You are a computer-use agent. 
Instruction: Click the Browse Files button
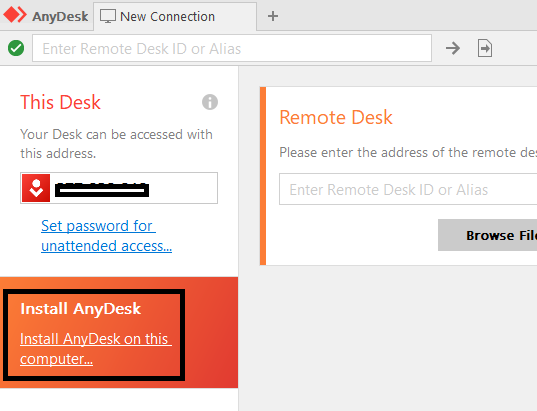pos(488,235)
